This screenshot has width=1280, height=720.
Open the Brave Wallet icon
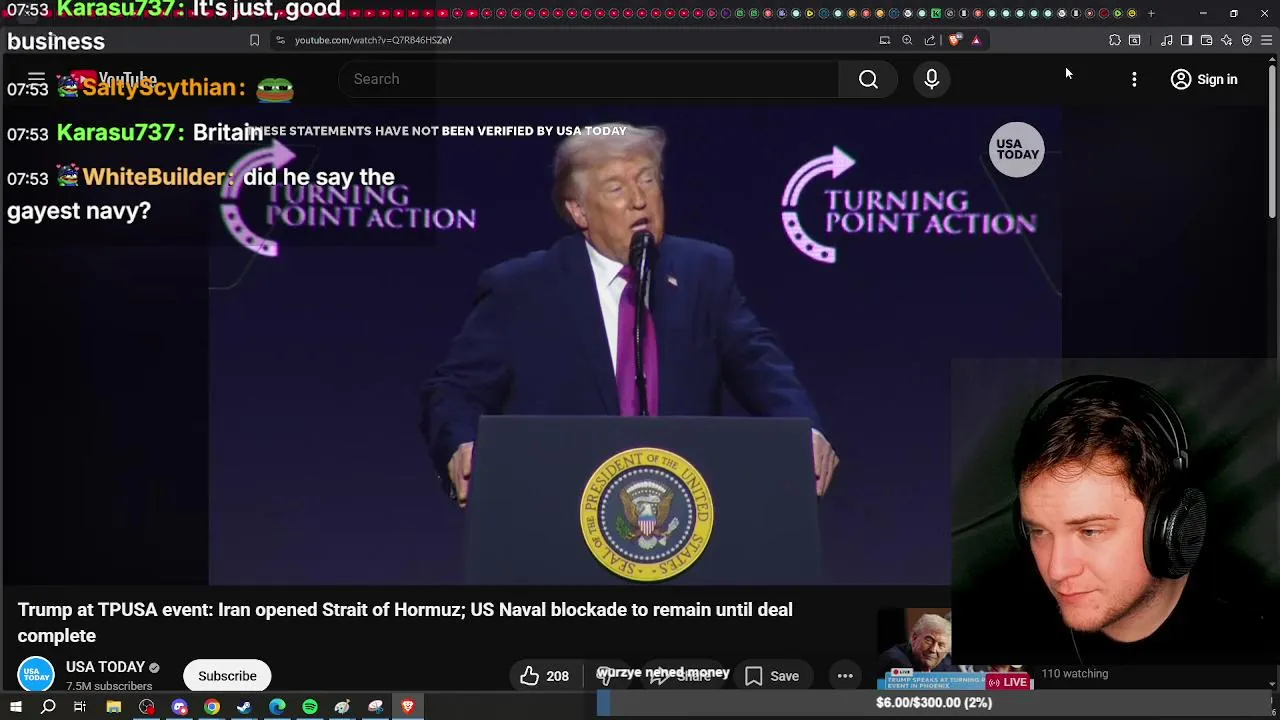click(1206, 40)
